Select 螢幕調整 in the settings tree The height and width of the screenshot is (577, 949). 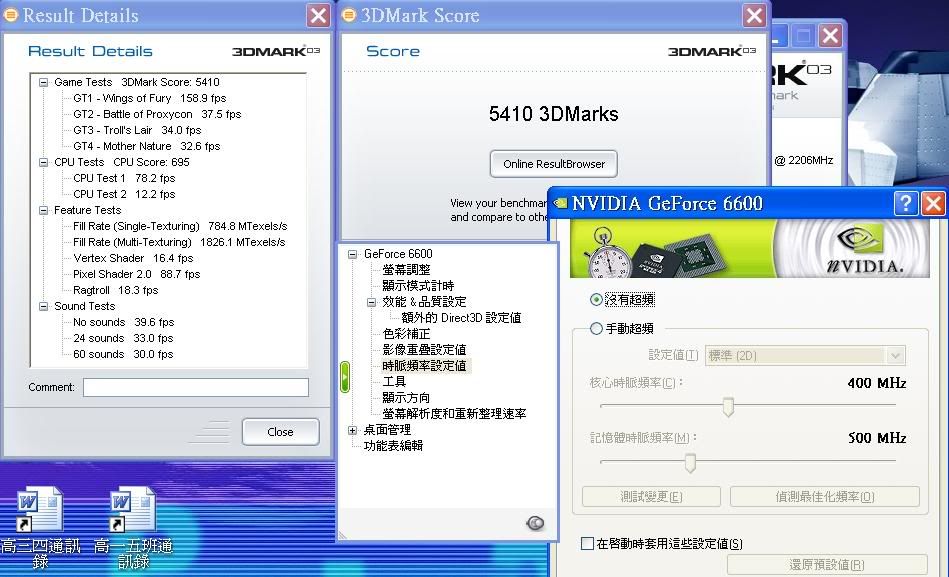point(406,269)
